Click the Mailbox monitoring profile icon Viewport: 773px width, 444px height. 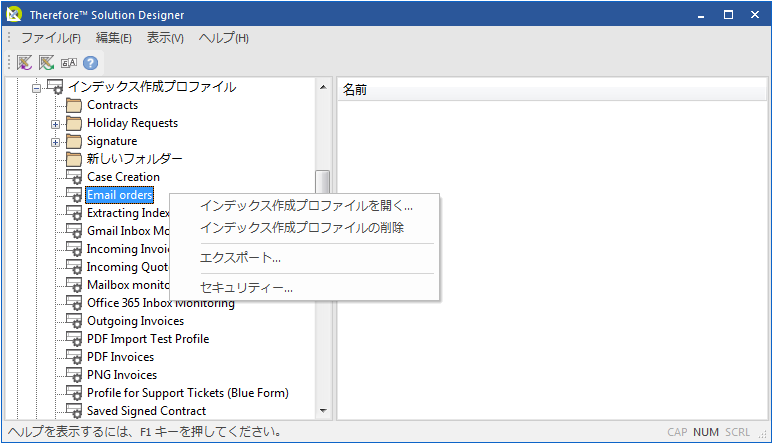(x=74, y=285)
